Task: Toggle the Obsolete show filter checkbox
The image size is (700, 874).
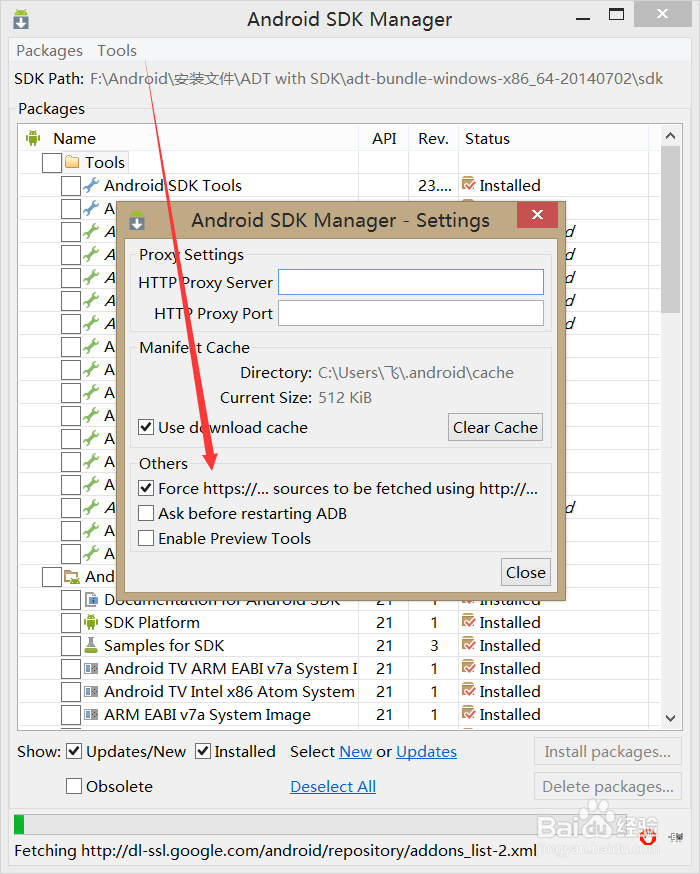Action: point(74,786)
